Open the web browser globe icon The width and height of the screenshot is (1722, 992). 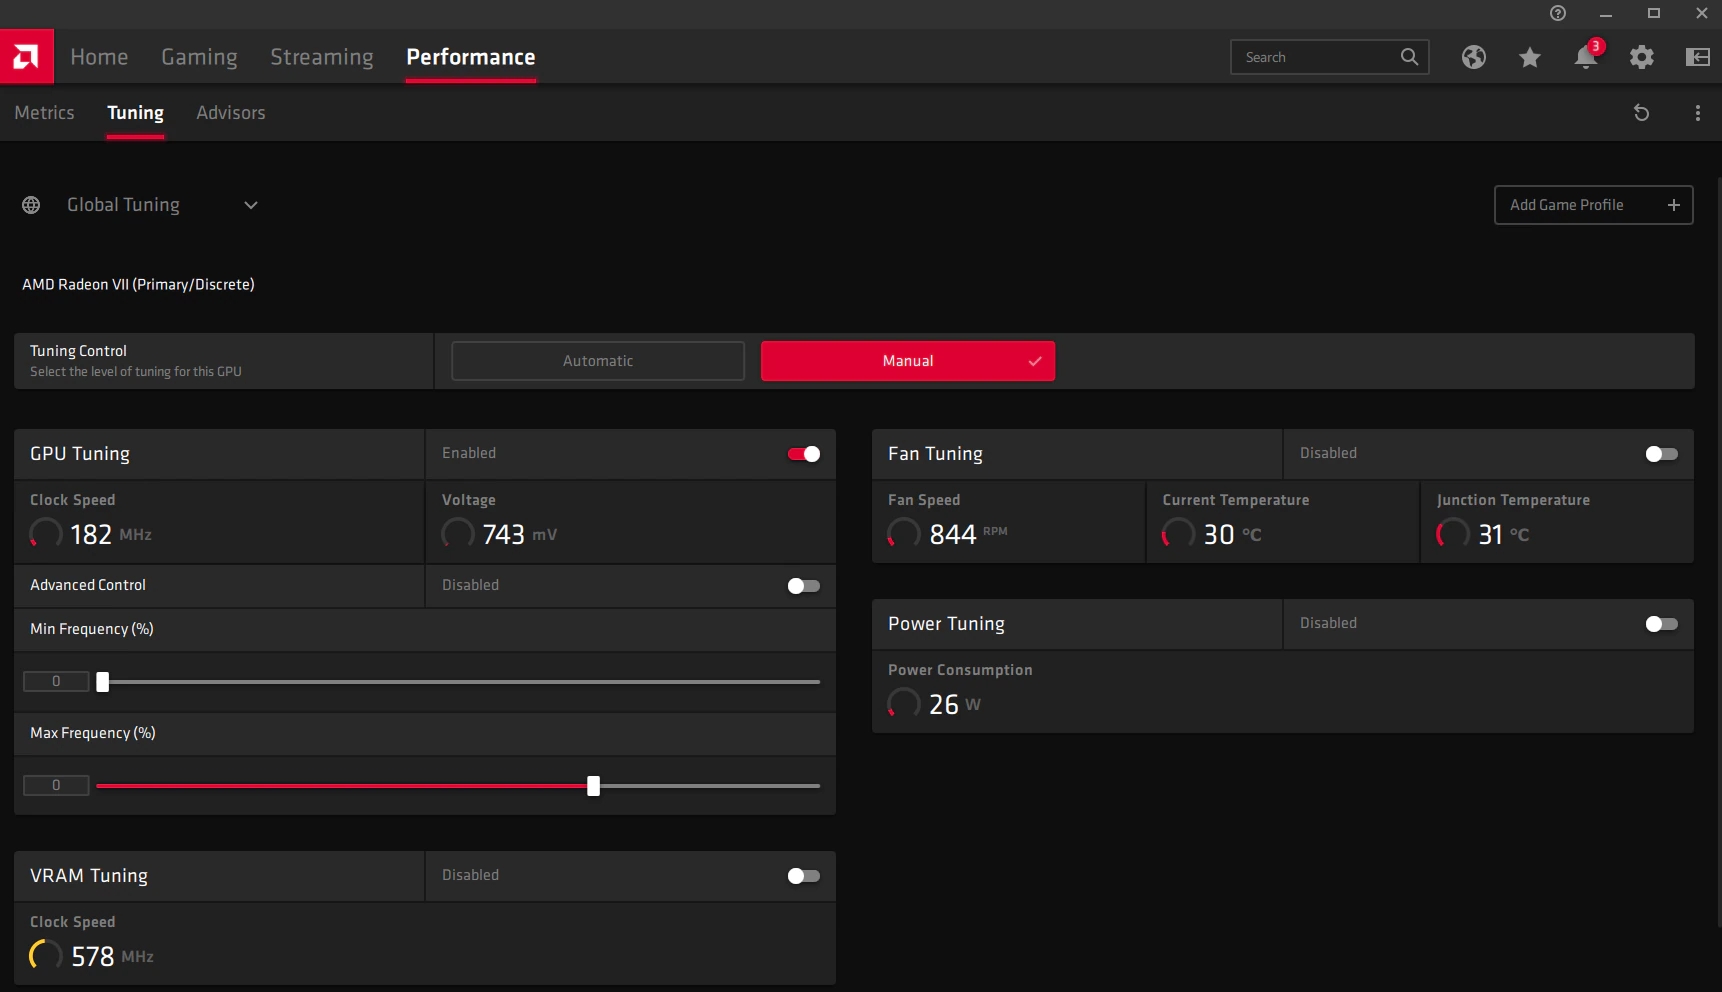pos(1473,57)
